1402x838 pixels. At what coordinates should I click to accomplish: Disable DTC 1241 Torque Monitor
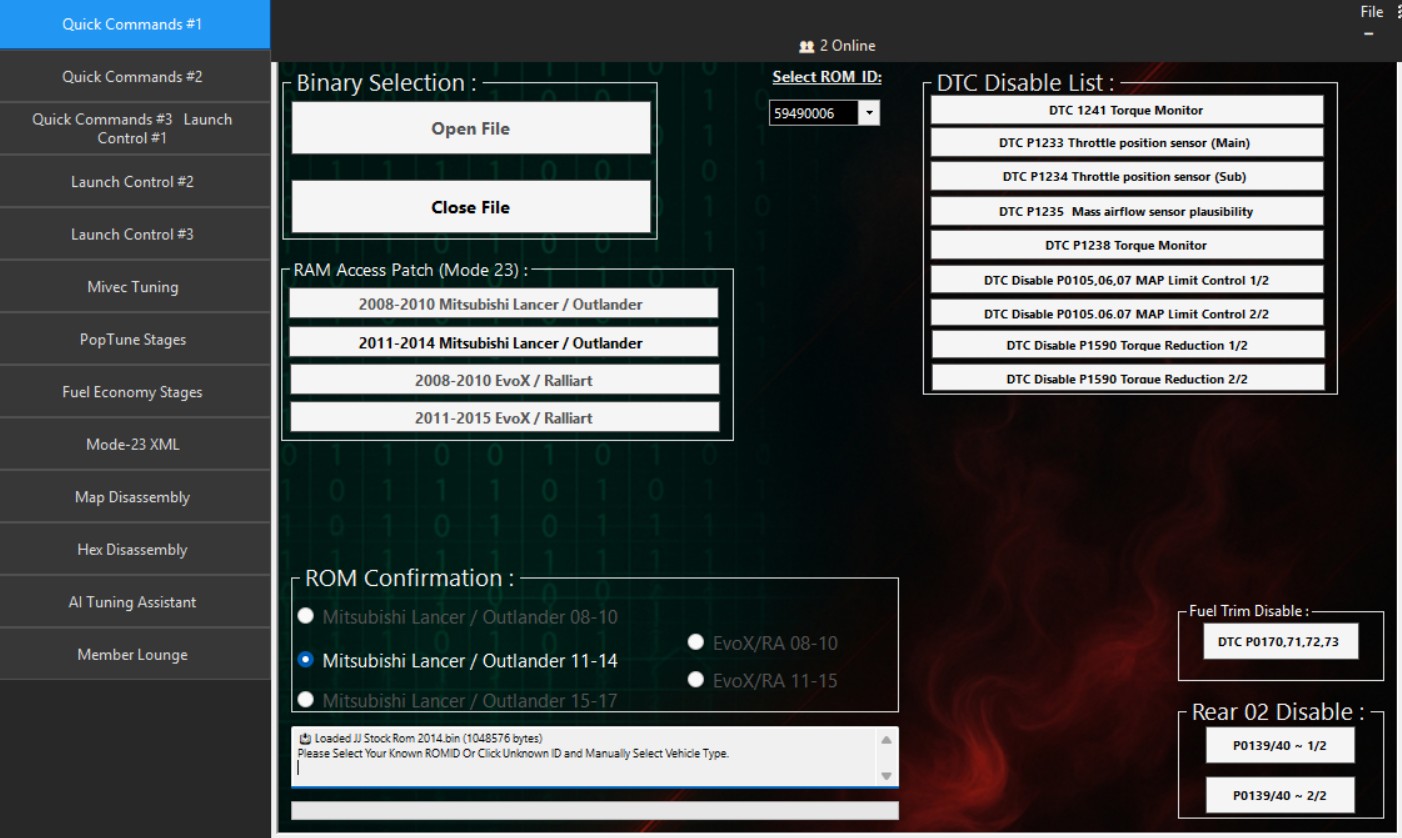pos(1126,110)
